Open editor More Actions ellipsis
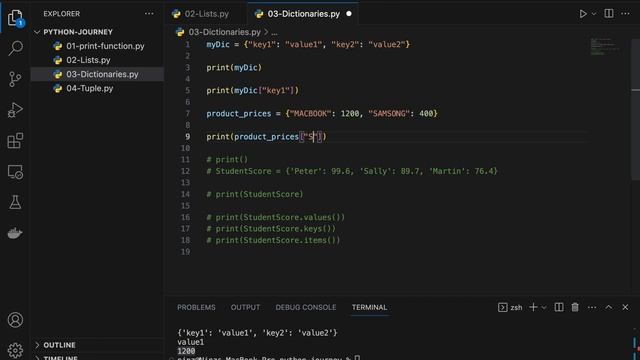640x360 pixels. point(625,14)
